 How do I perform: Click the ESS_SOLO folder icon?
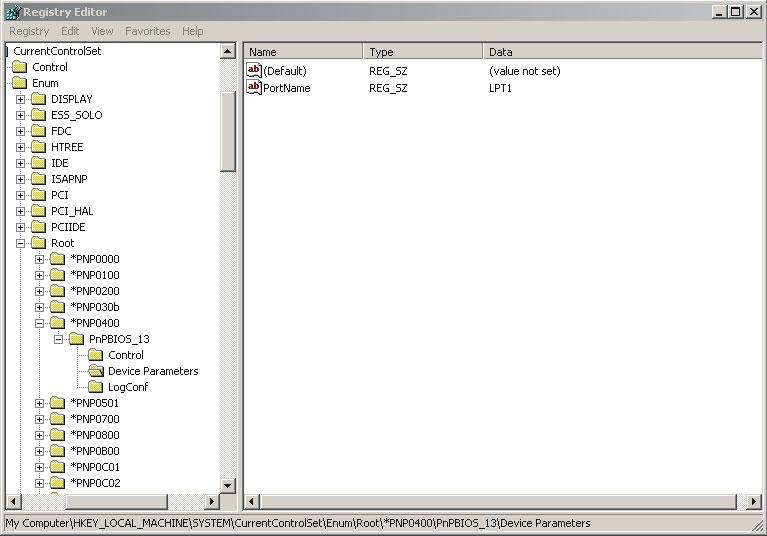click(x=39, y=115)
